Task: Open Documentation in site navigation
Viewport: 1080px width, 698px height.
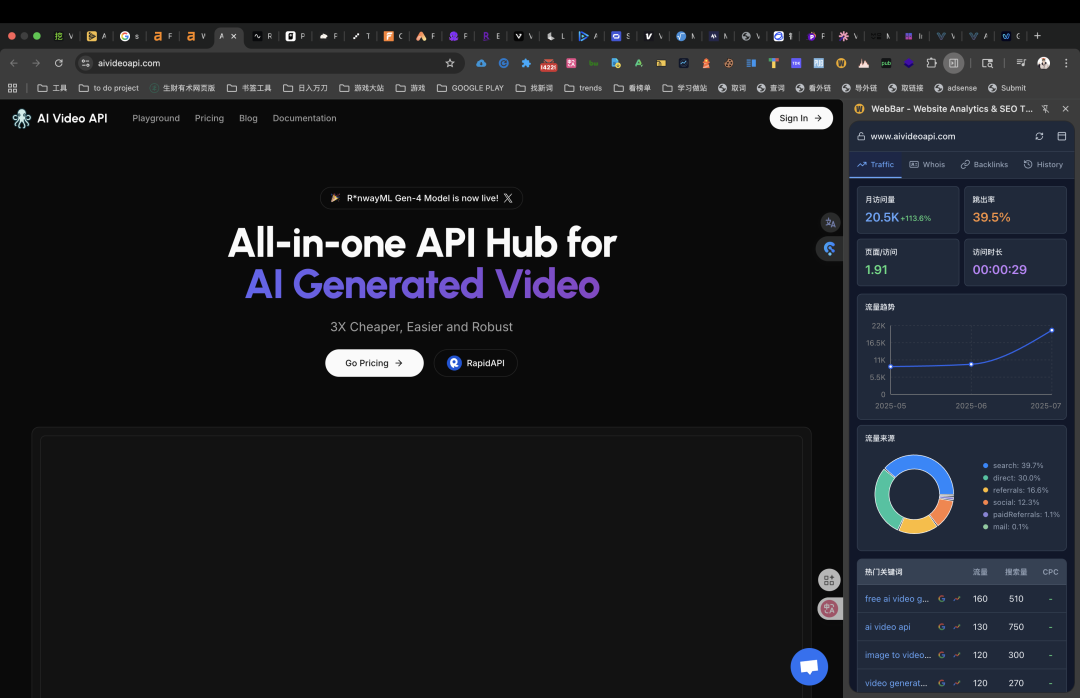Action: click(304, 119)
